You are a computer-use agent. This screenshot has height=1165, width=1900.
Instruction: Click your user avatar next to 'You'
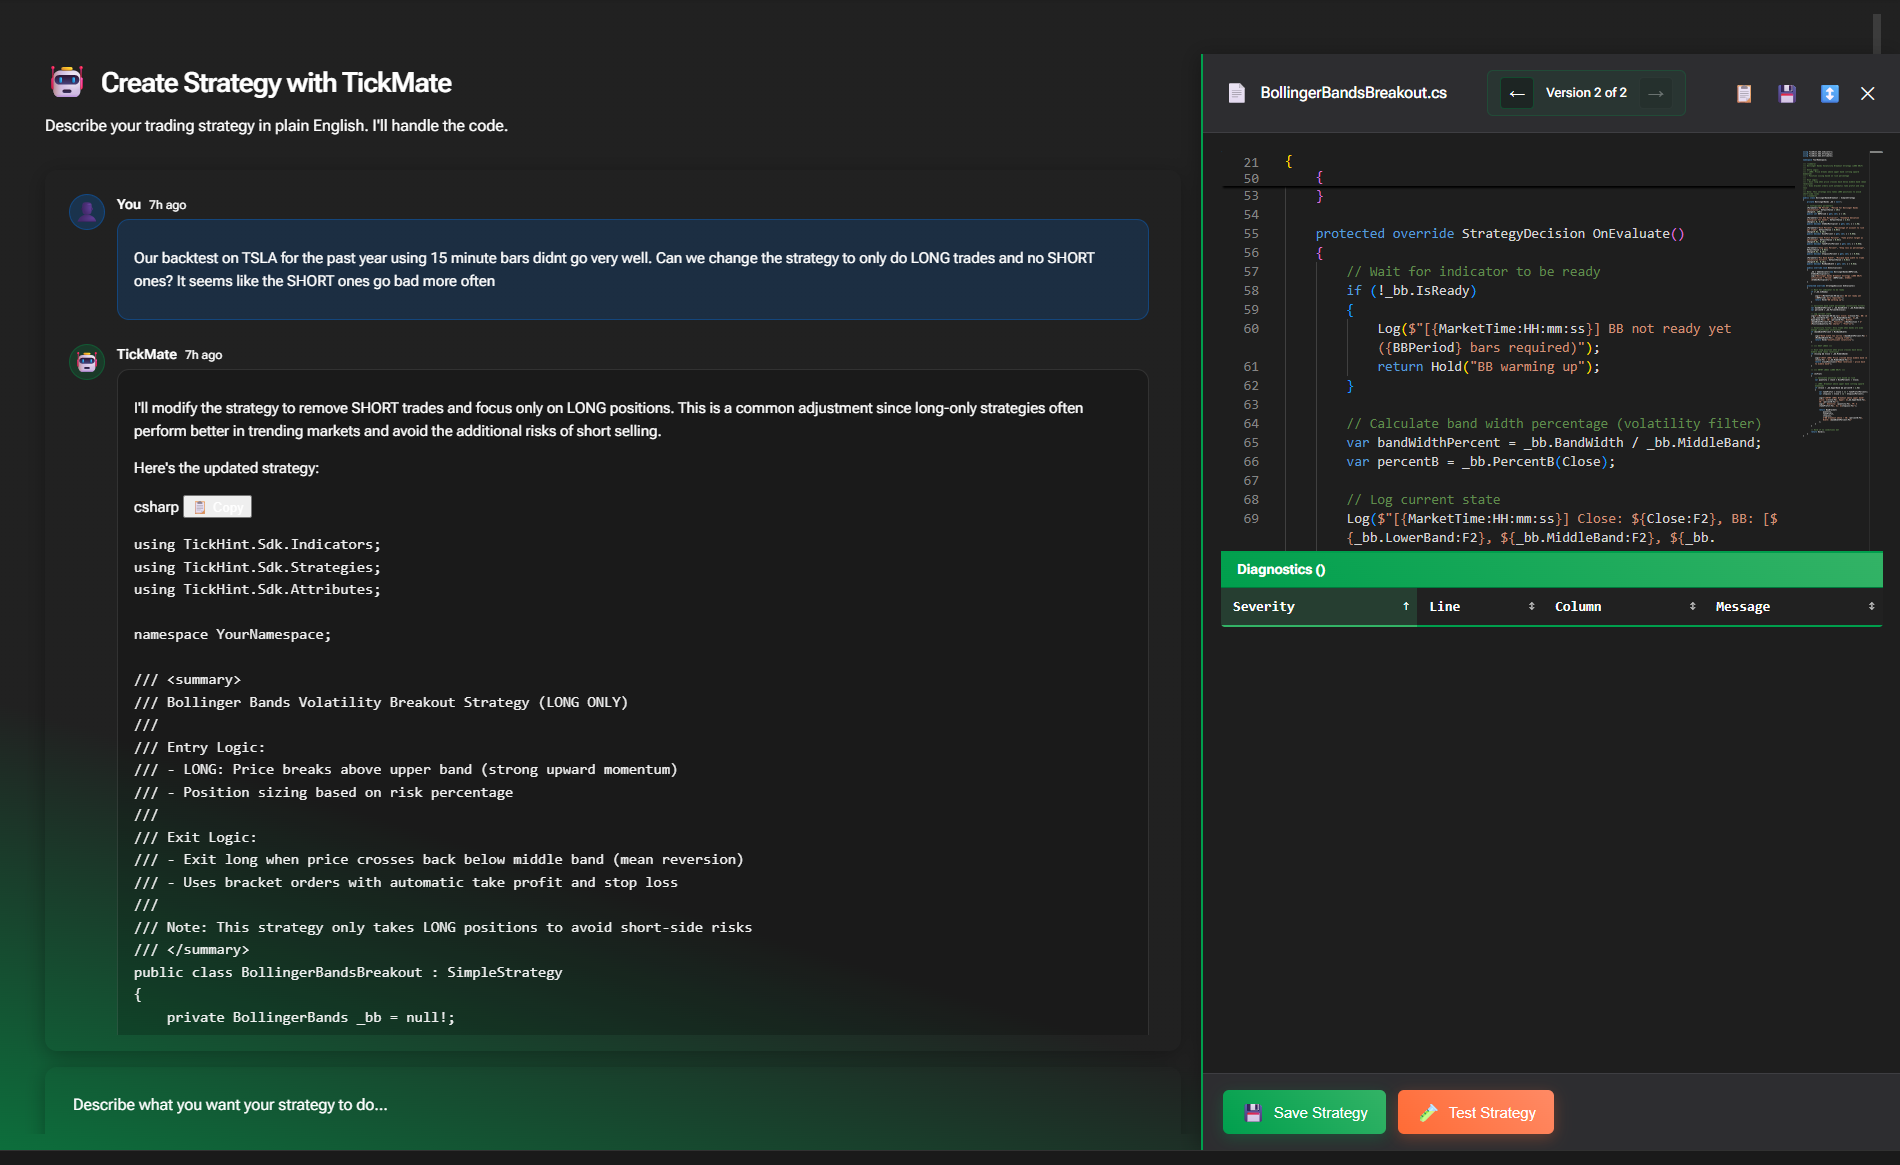[86, 211]
